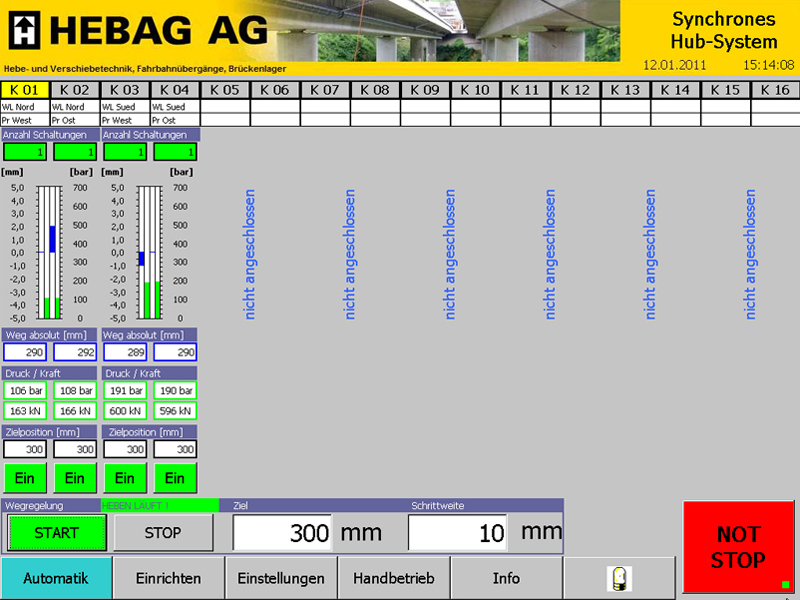Open the Einrichten tab
This screenshot has height=600, width=800.
coord(168,578)
